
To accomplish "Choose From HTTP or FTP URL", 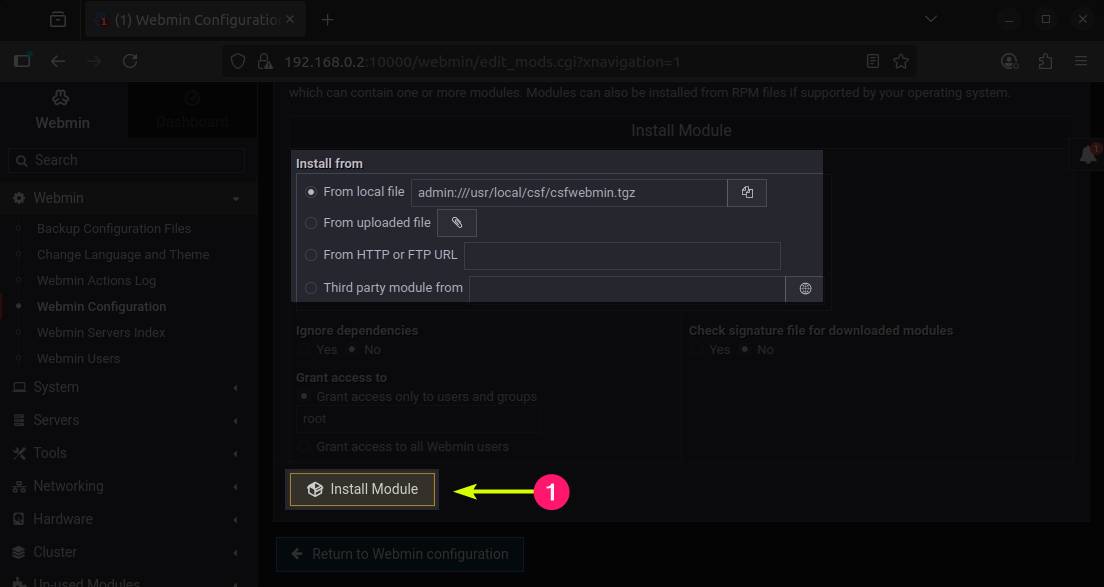I will [310, 255].
